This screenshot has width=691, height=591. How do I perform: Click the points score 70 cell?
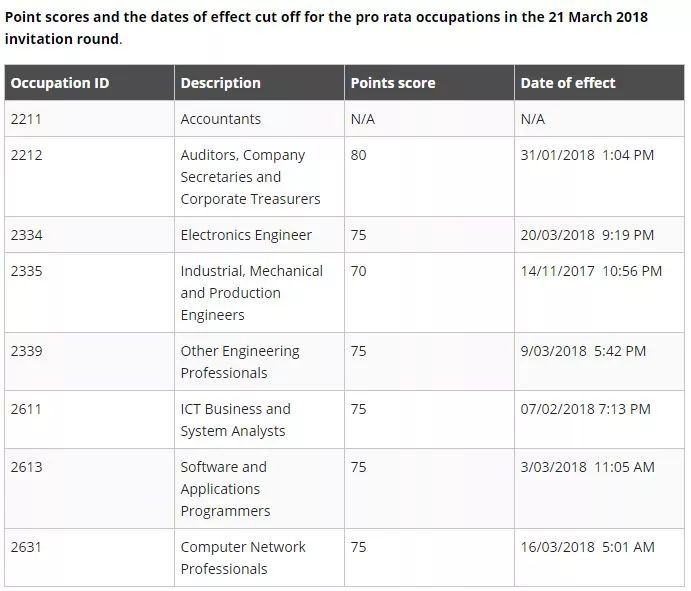click(x=429, y=293)
